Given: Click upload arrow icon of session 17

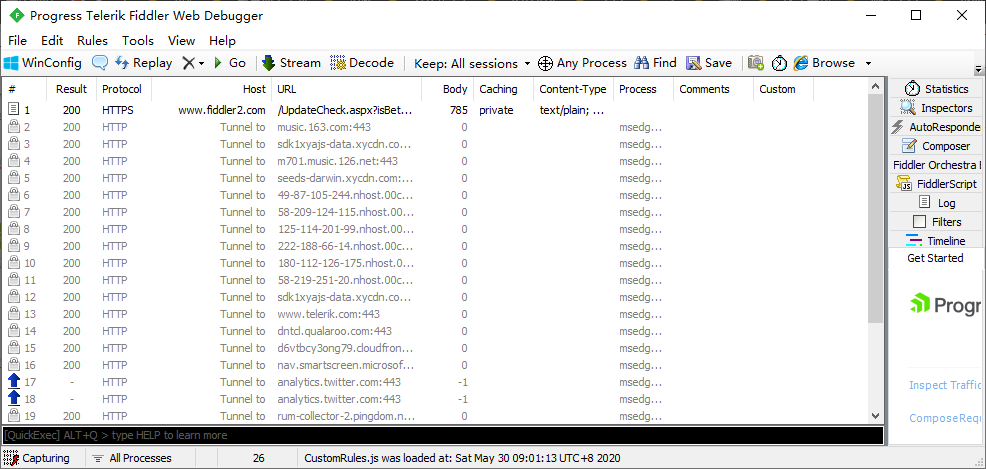Looking at the screenshot, I should pos(14,382).
